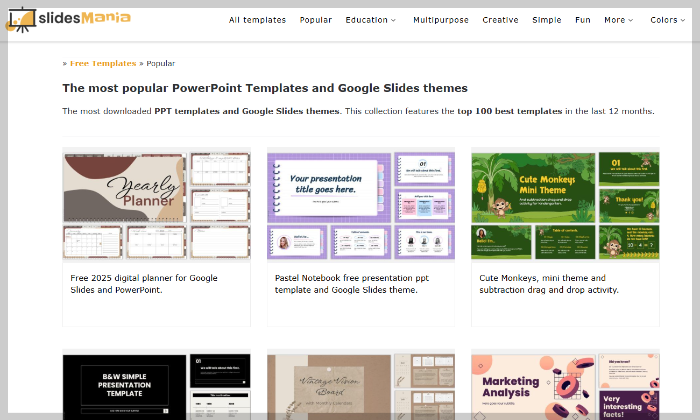This screenshot has width=700, height=420.
Task: Open the Cute Monkeys Mini Theme thumbnail
Action: pyautogui.click(x=565, y=205)
